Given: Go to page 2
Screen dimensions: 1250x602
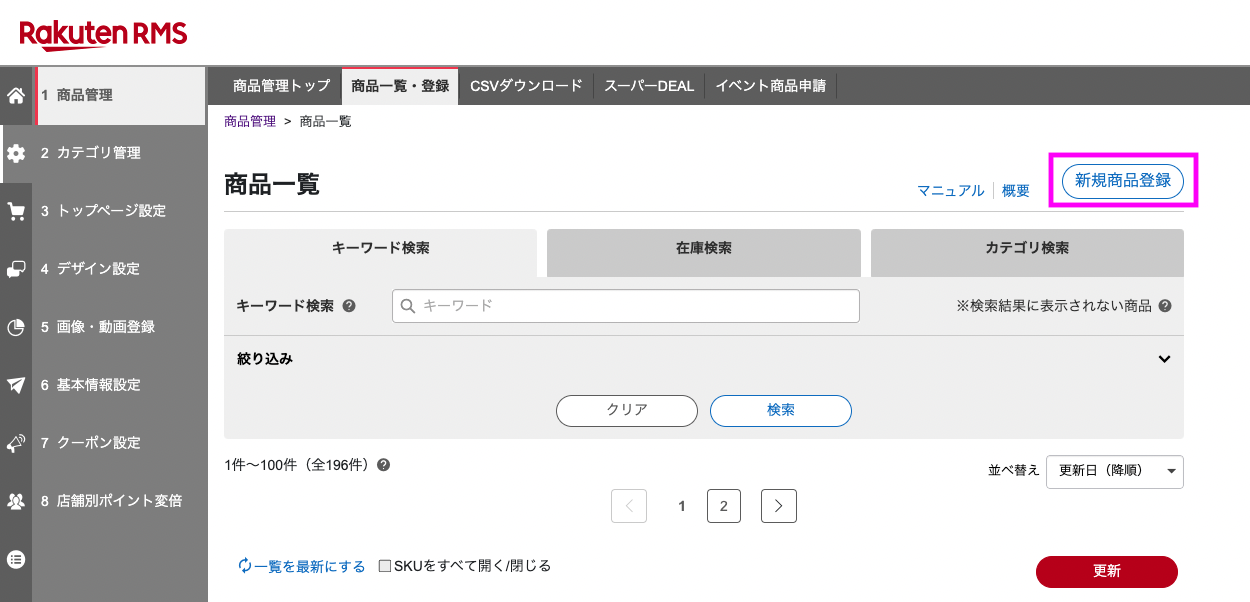Looking at the screenshot, I should tap(724, 506).
